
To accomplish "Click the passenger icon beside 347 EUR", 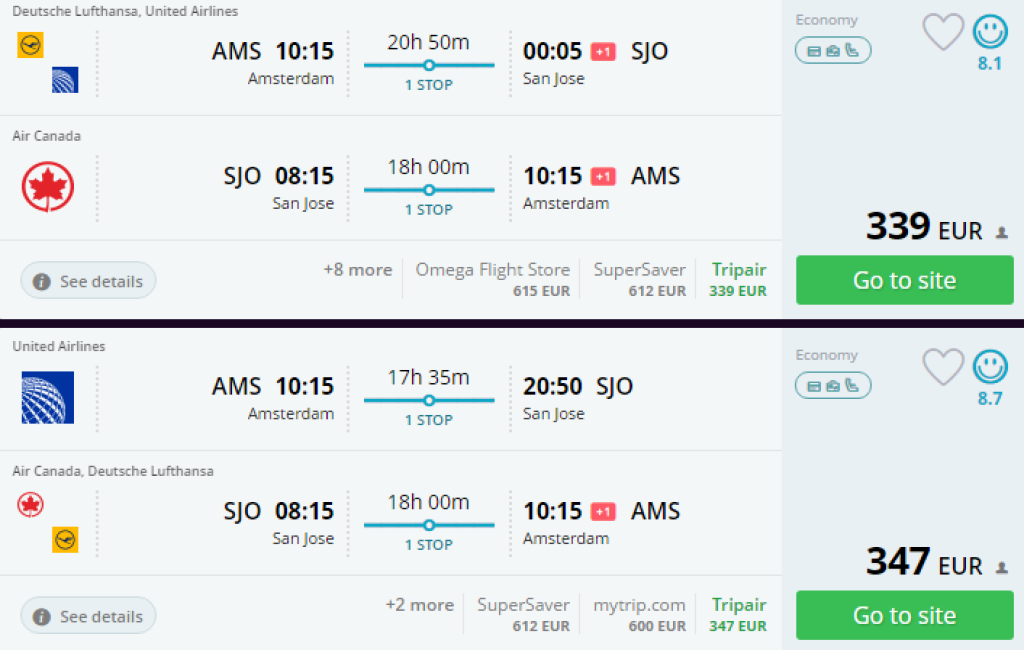I will pos(1002,568).
